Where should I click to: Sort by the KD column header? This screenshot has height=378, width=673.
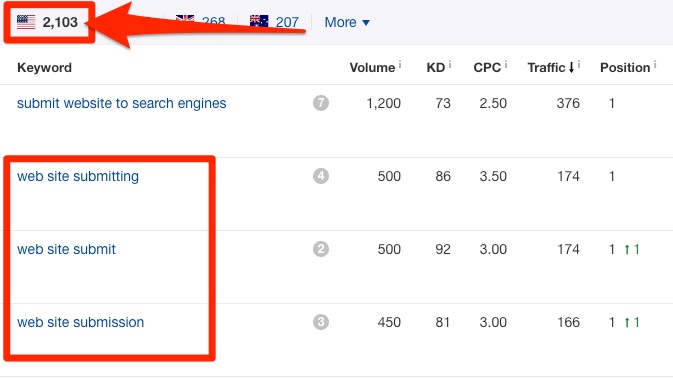click(436, 67)
